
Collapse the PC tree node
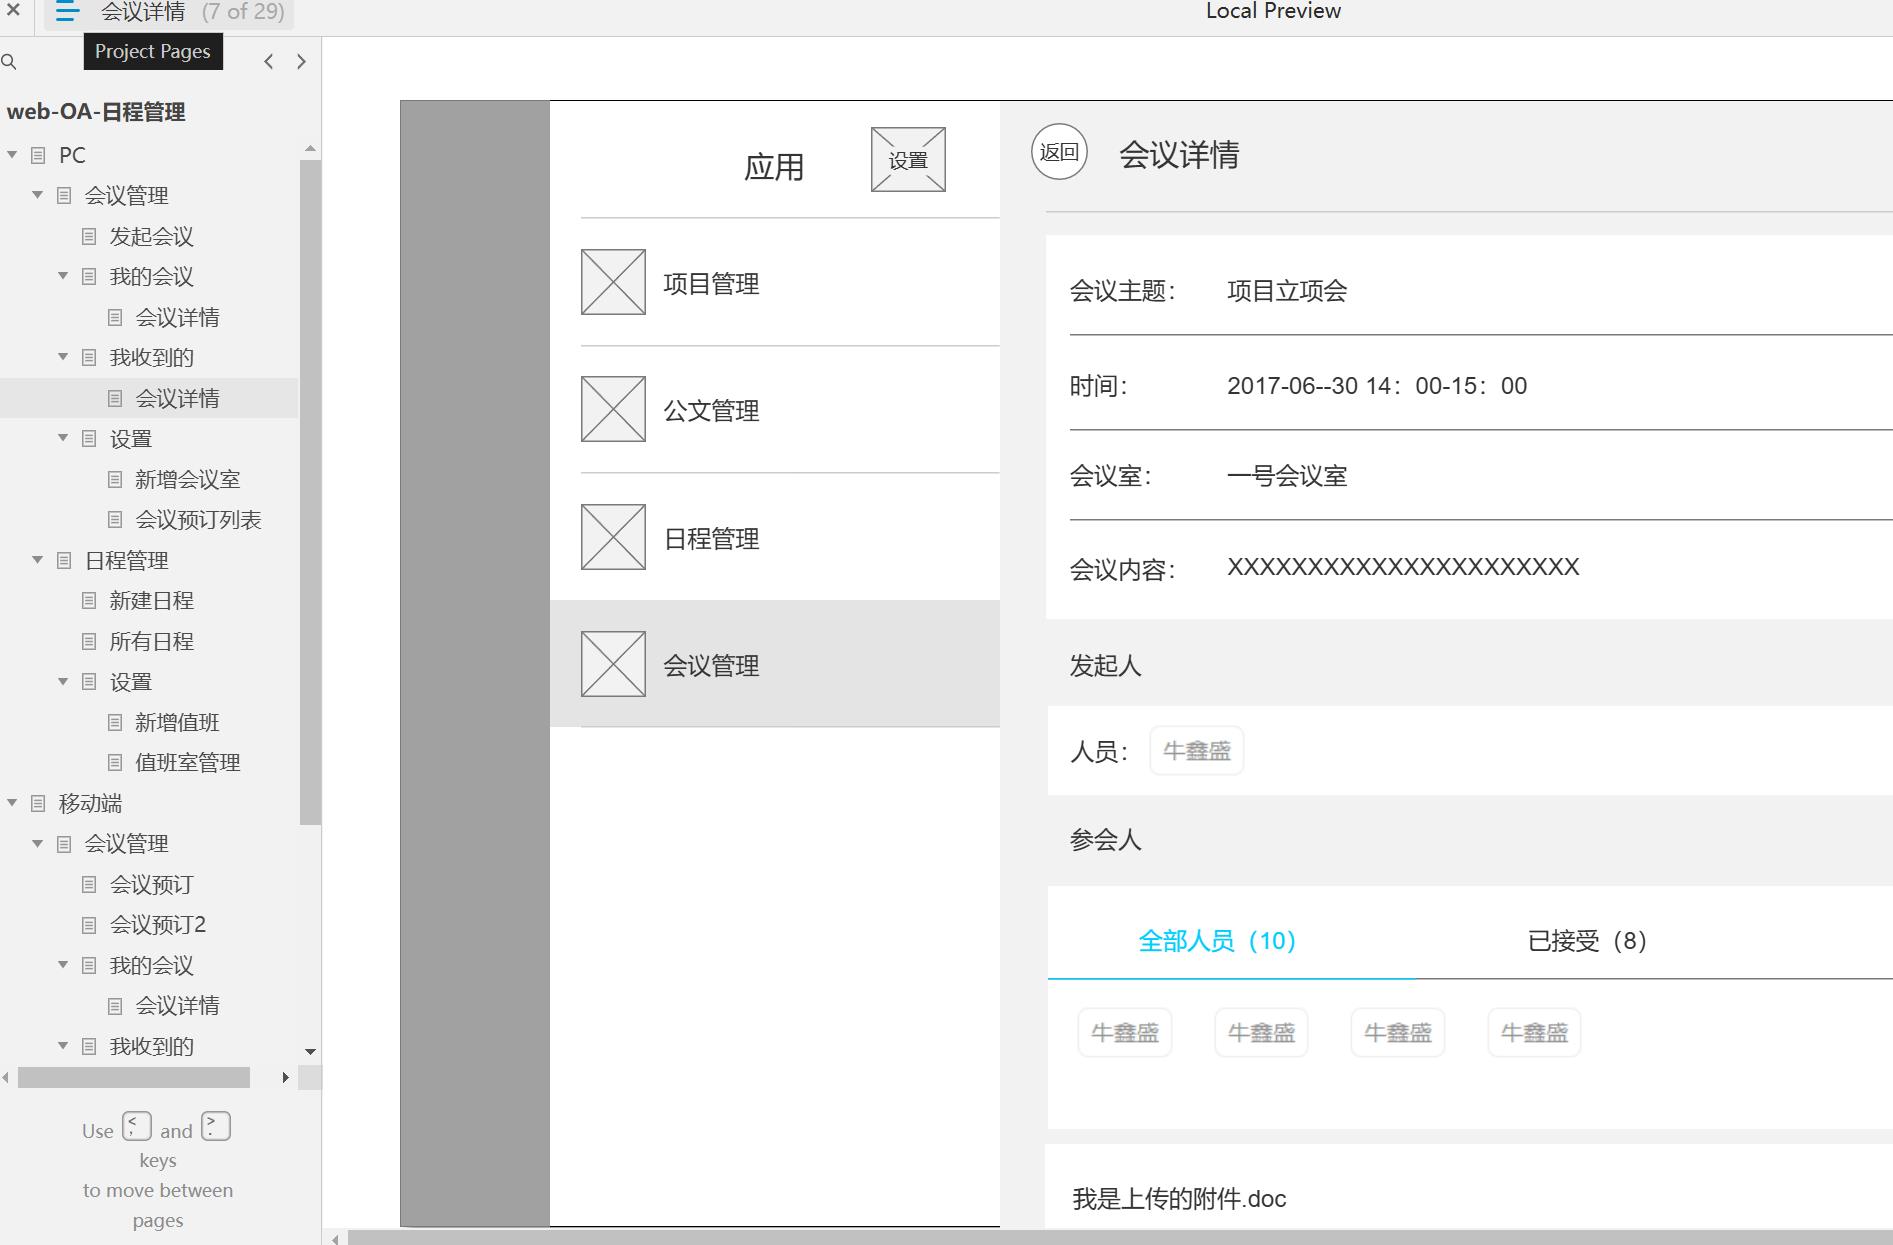coord(12,155)
